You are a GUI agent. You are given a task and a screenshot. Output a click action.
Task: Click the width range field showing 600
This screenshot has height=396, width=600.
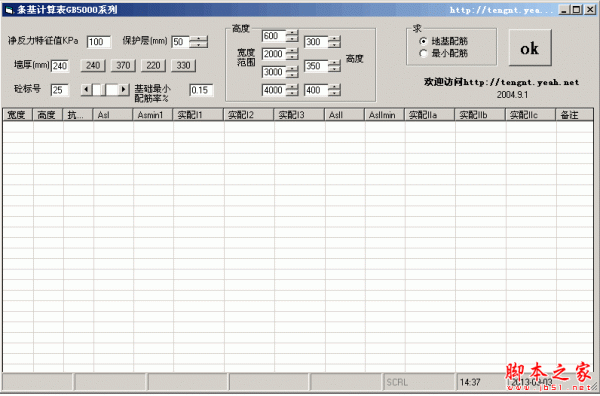click(x=274, y=36)
